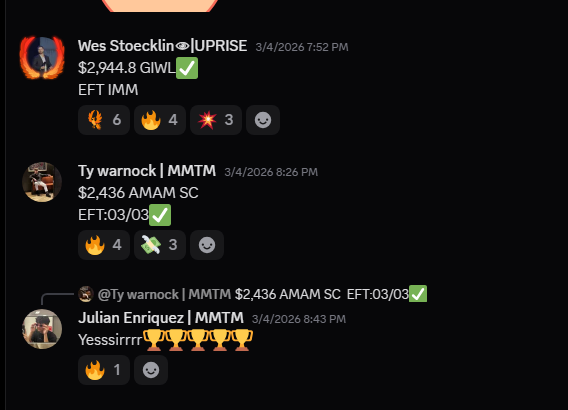Click the 7:52 PM message timestamp
Image resolution: width=568 pixels, height=410 pixels.
[x=302, y=47]
